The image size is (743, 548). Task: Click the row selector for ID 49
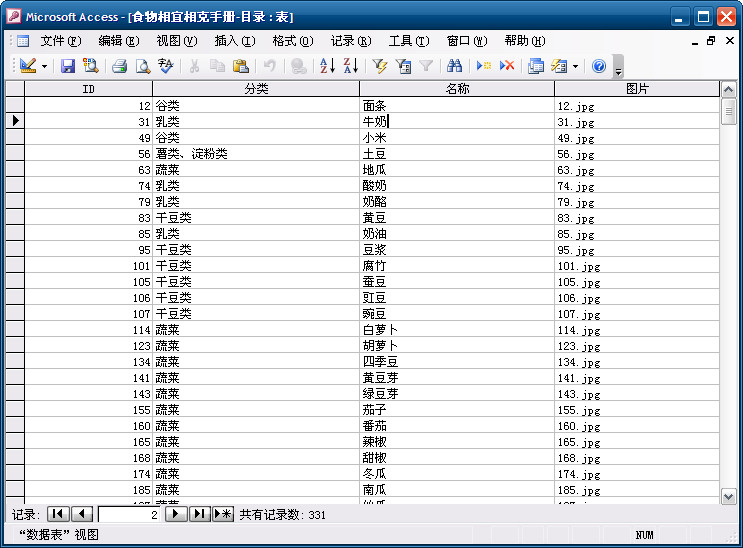[15, 137]
